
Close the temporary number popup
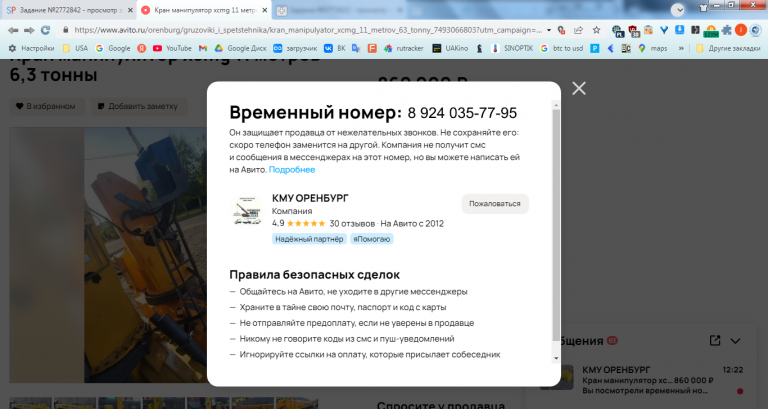coord(579,88)
